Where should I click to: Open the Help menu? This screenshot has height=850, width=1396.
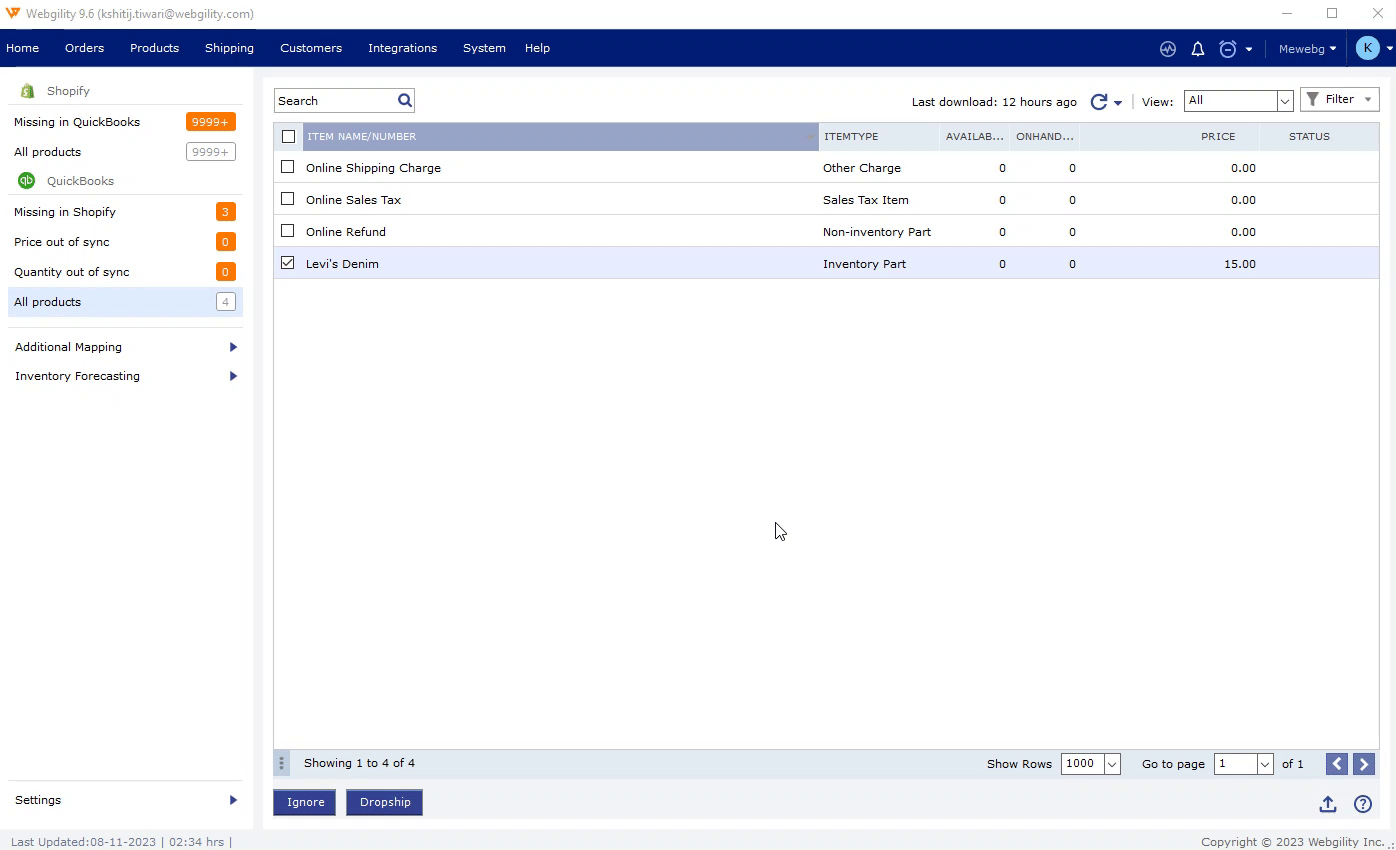pyautogui.click(x=537, y=48)
